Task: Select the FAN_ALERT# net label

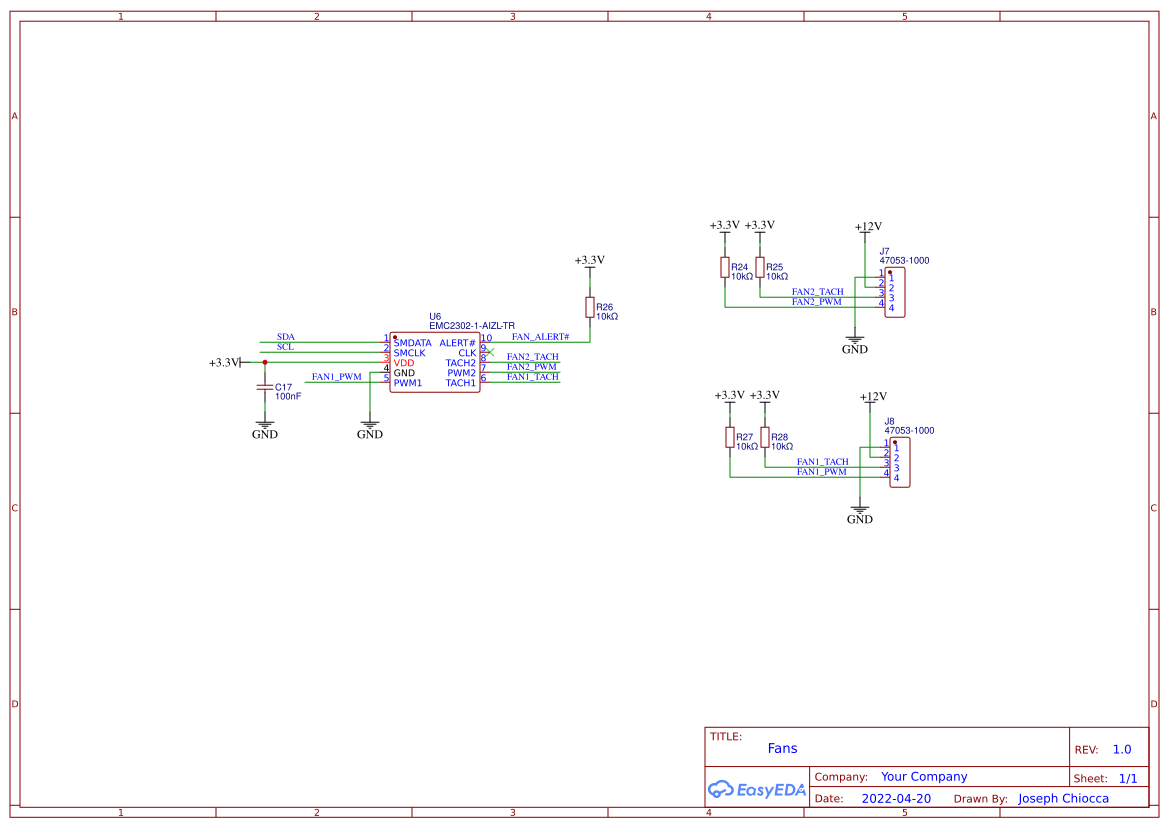Action: pos(540,337)
